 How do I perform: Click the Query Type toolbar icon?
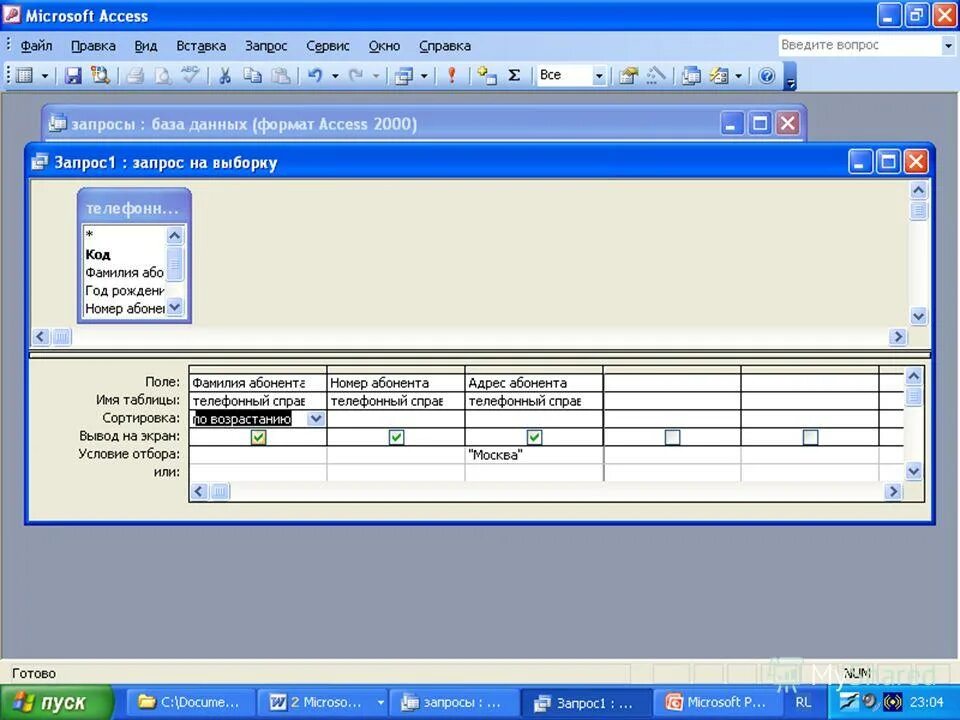click(x=404, y=76)
